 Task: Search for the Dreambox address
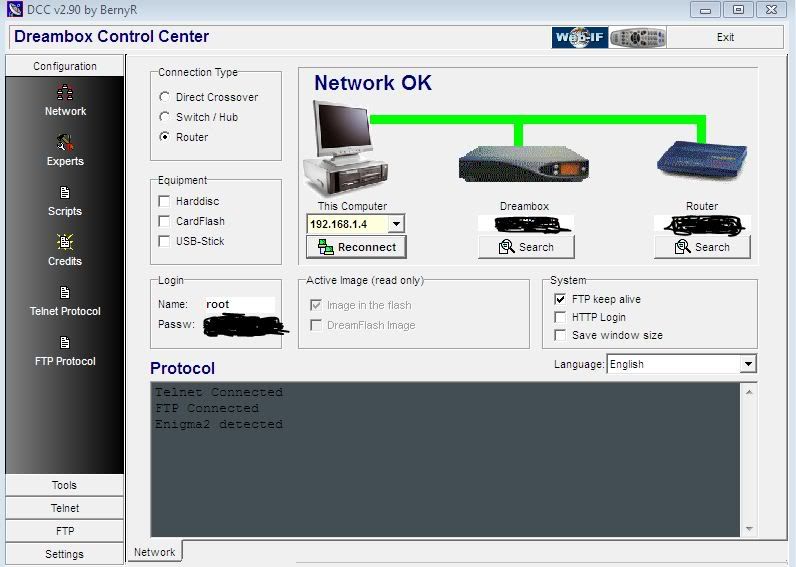click(x=526, y=247)
